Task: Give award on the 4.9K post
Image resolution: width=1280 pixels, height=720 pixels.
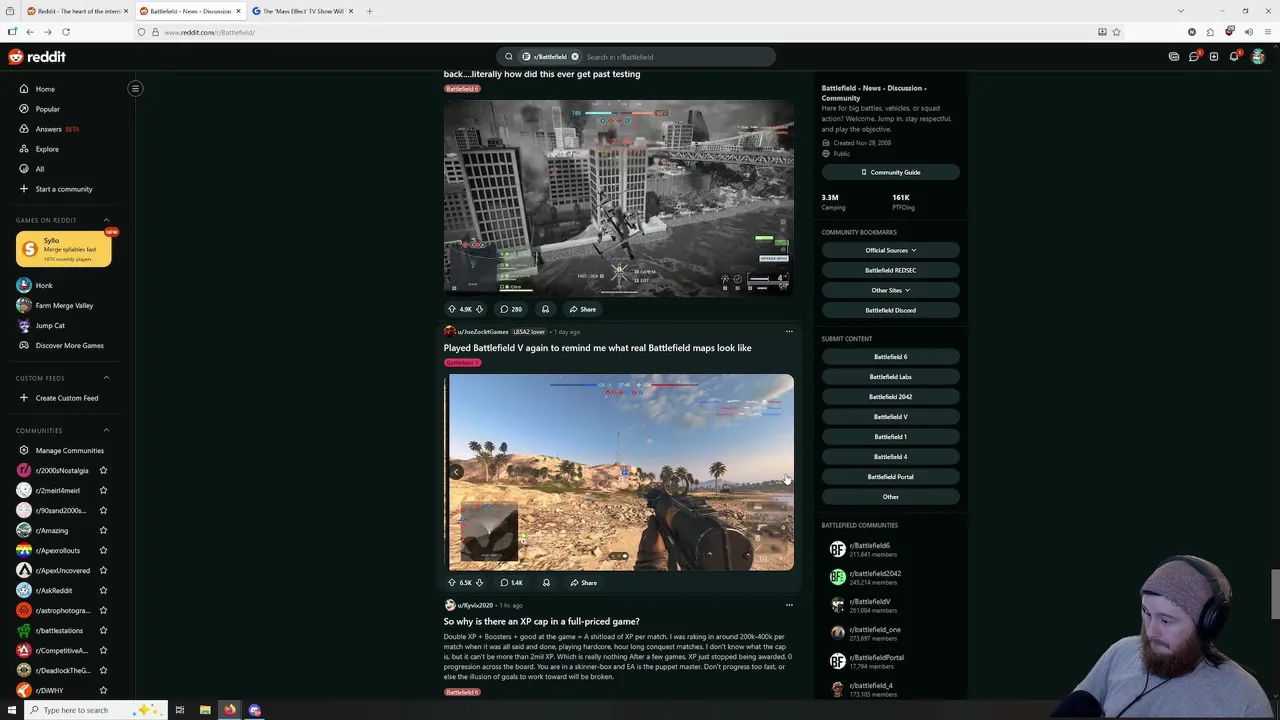Action: [545, 309]
